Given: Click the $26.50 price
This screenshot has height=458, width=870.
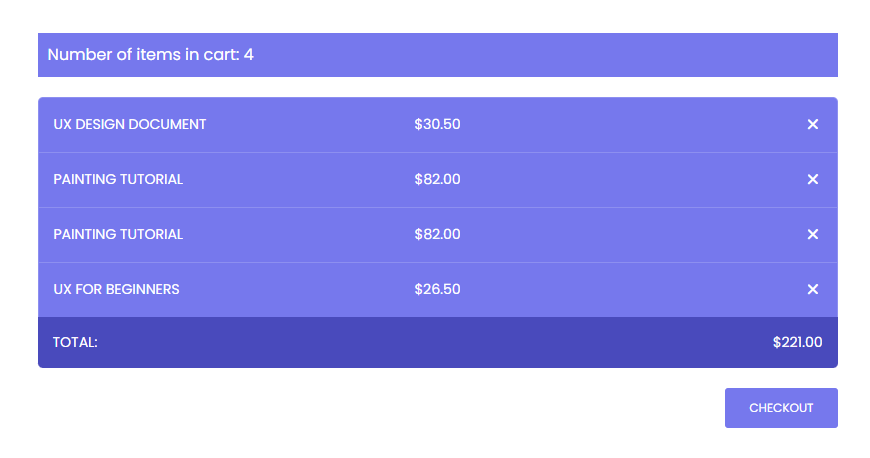Looking at the screenshot, I should coord(437,289).
